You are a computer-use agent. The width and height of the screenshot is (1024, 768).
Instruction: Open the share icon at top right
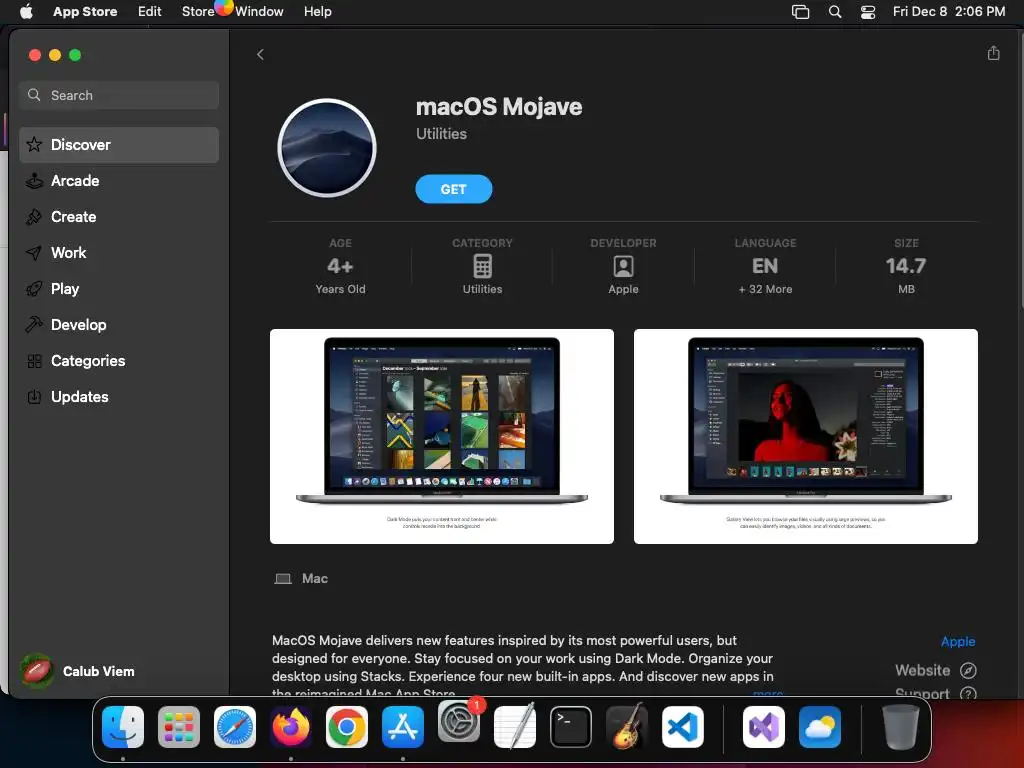click(x=993, y=53)
